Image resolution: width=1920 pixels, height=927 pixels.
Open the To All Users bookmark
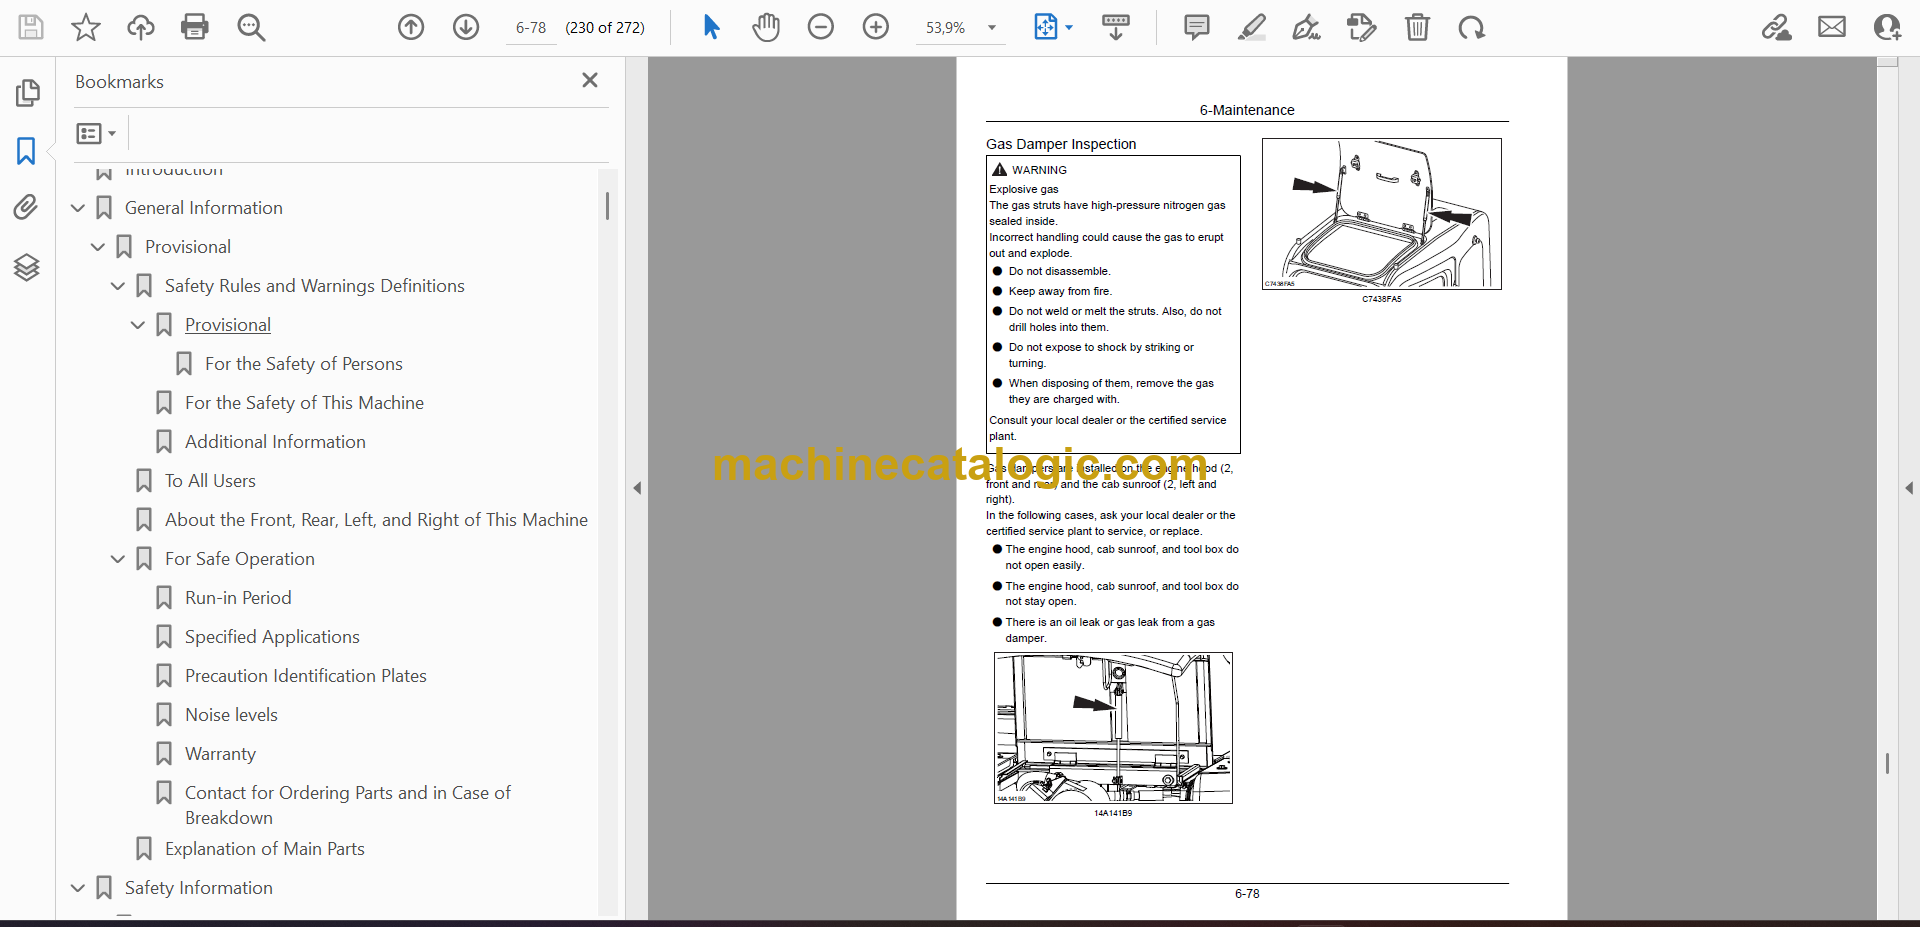point(210,481)
